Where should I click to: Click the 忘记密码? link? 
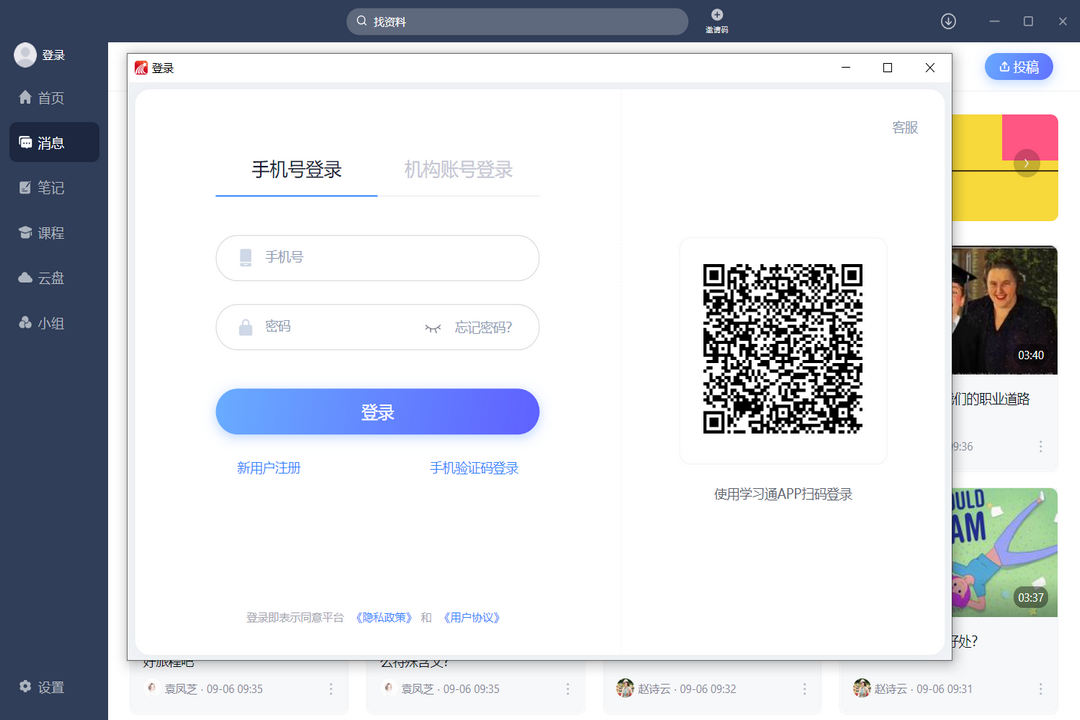pyautogui.click(x=483, y=328)
